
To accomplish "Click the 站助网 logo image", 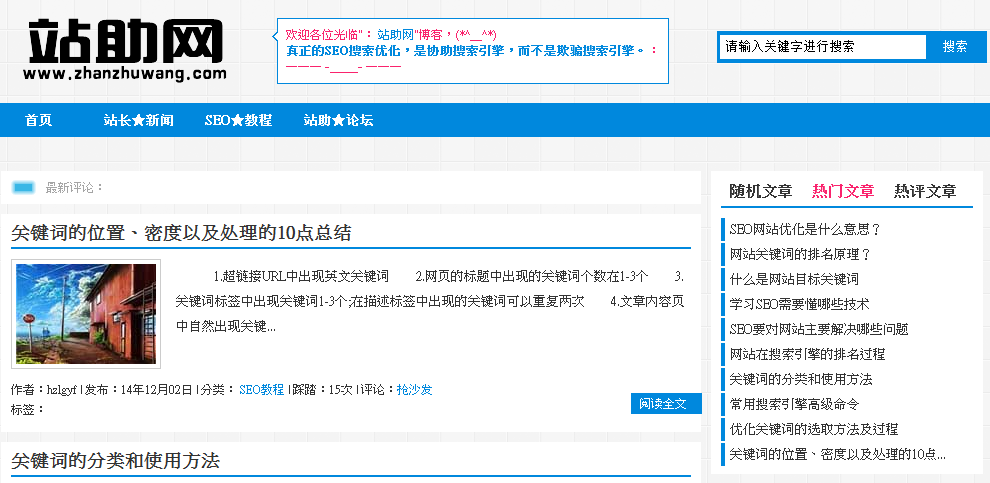I will click(126, 47).
